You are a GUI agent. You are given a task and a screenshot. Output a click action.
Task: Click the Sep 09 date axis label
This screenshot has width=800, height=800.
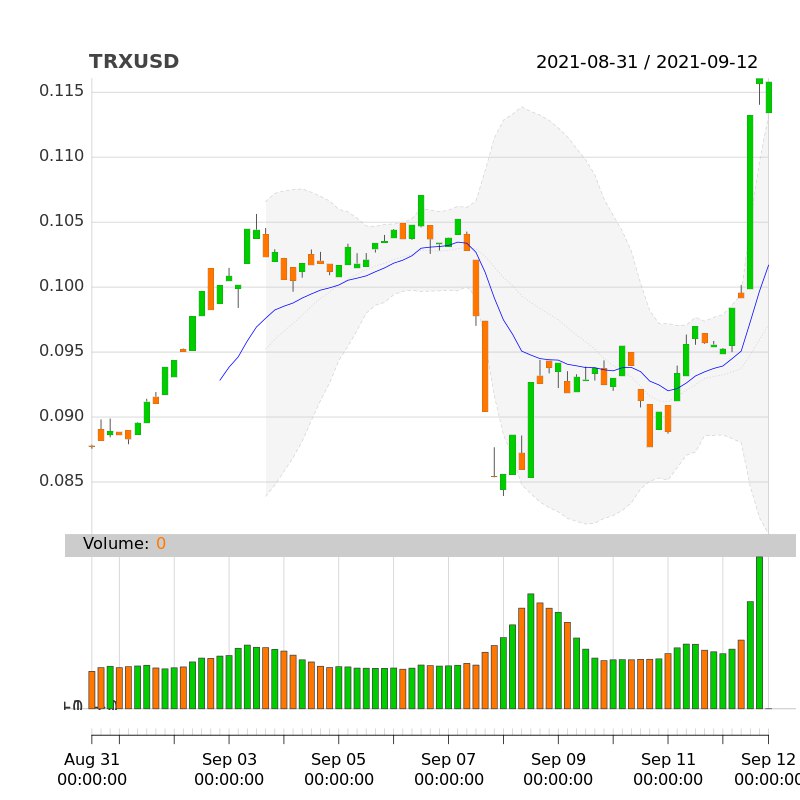tap(558, 769)
